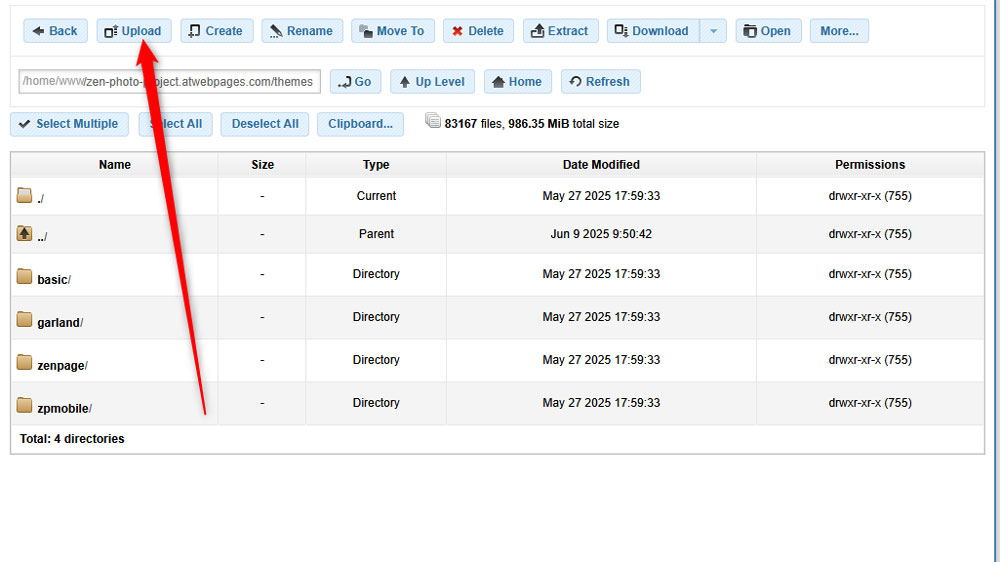Click the current directory folder icon

tap(25, 195)
